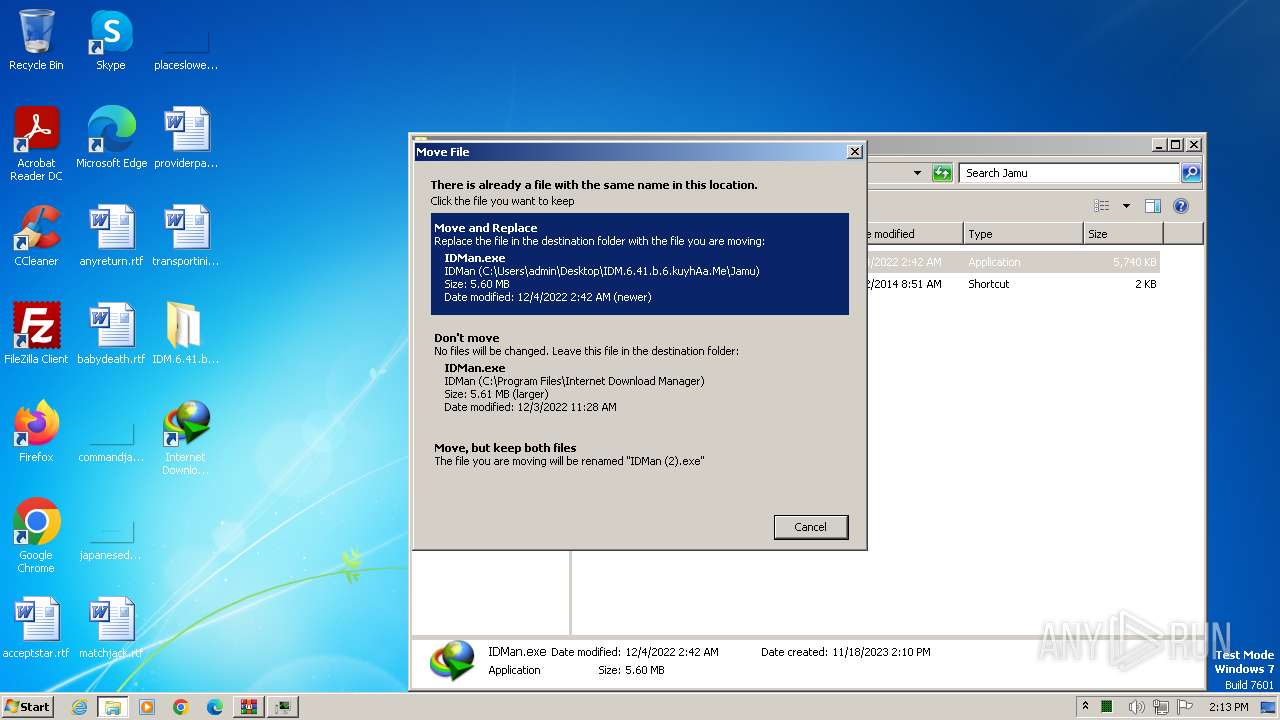Show hidden tray icons arrow
Image resolution: width=1280 pixels, height=720 pixels.
(x=1086, y=707)
